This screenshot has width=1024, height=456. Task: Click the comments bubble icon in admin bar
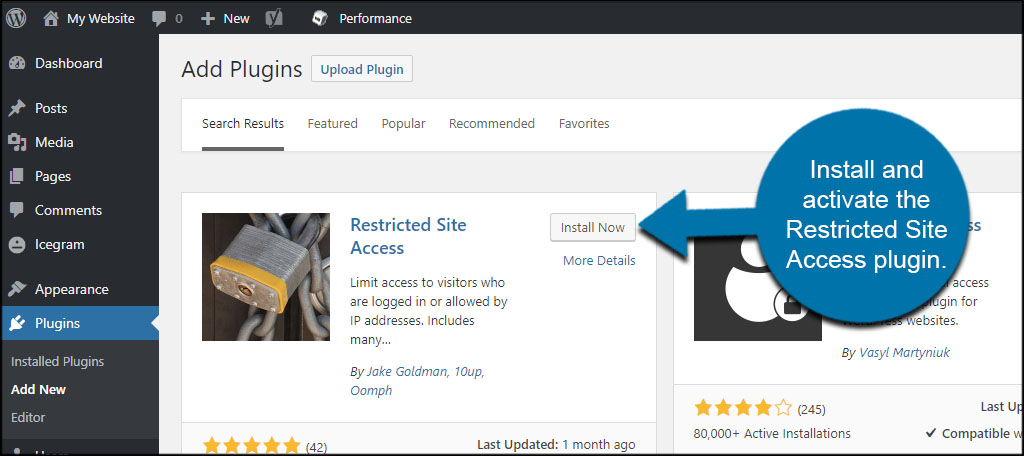160,18
